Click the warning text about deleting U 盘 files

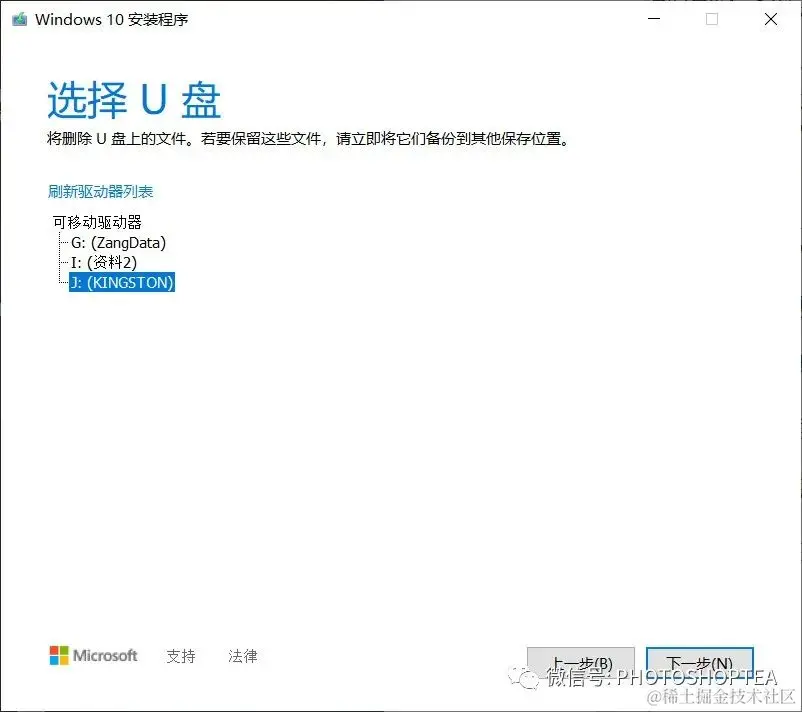coord(308,139)
